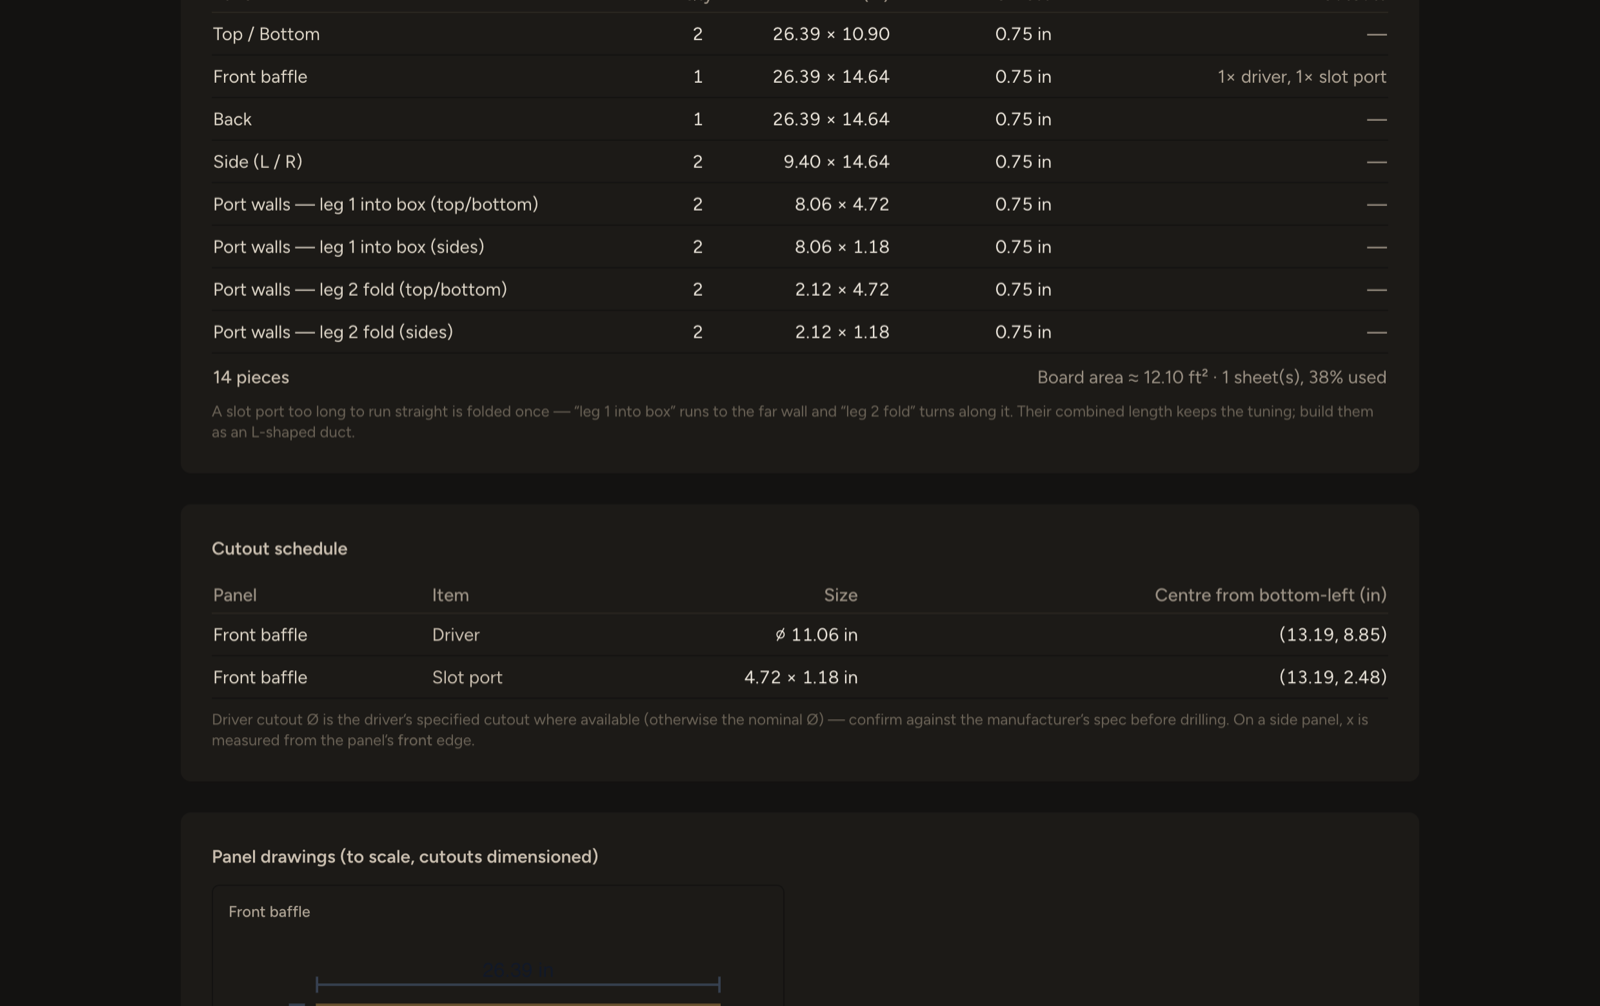Click the 0.75 in thickness for Side (L / R)
This screenshot has height=1006, width=1600.
(1023, 162)
